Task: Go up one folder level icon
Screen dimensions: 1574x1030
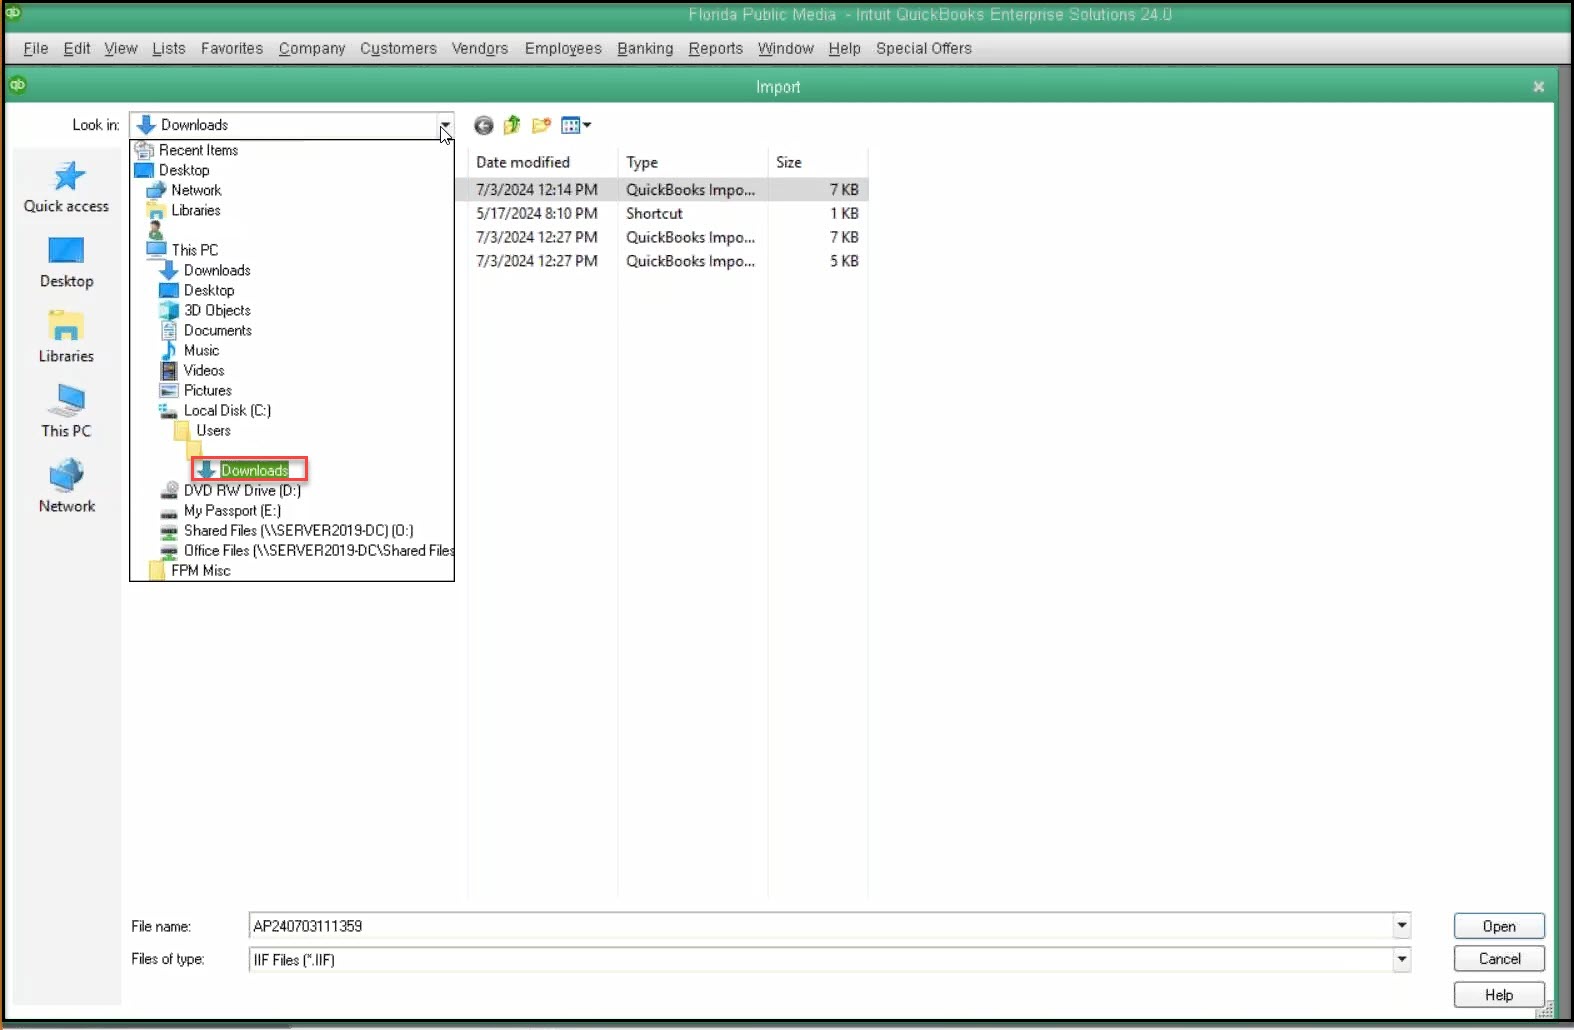Action: pos(512,125)
